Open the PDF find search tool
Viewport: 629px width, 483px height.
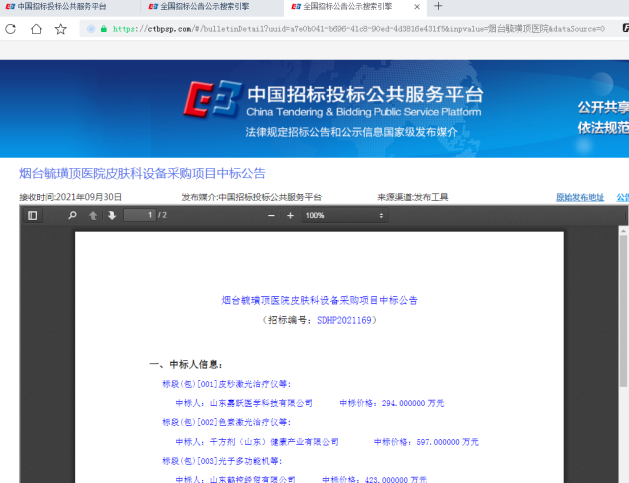point(72,215)
